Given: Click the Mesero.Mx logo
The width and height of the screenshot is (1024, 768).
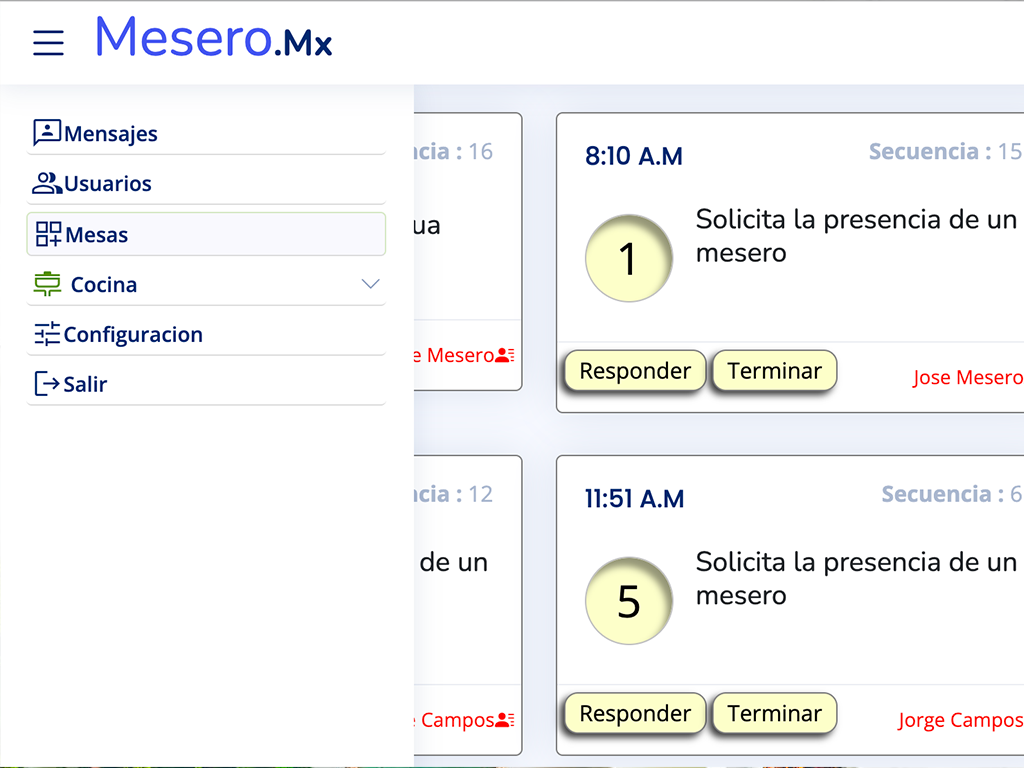Looking at the screenshot, I should click(x=213, y=38).
